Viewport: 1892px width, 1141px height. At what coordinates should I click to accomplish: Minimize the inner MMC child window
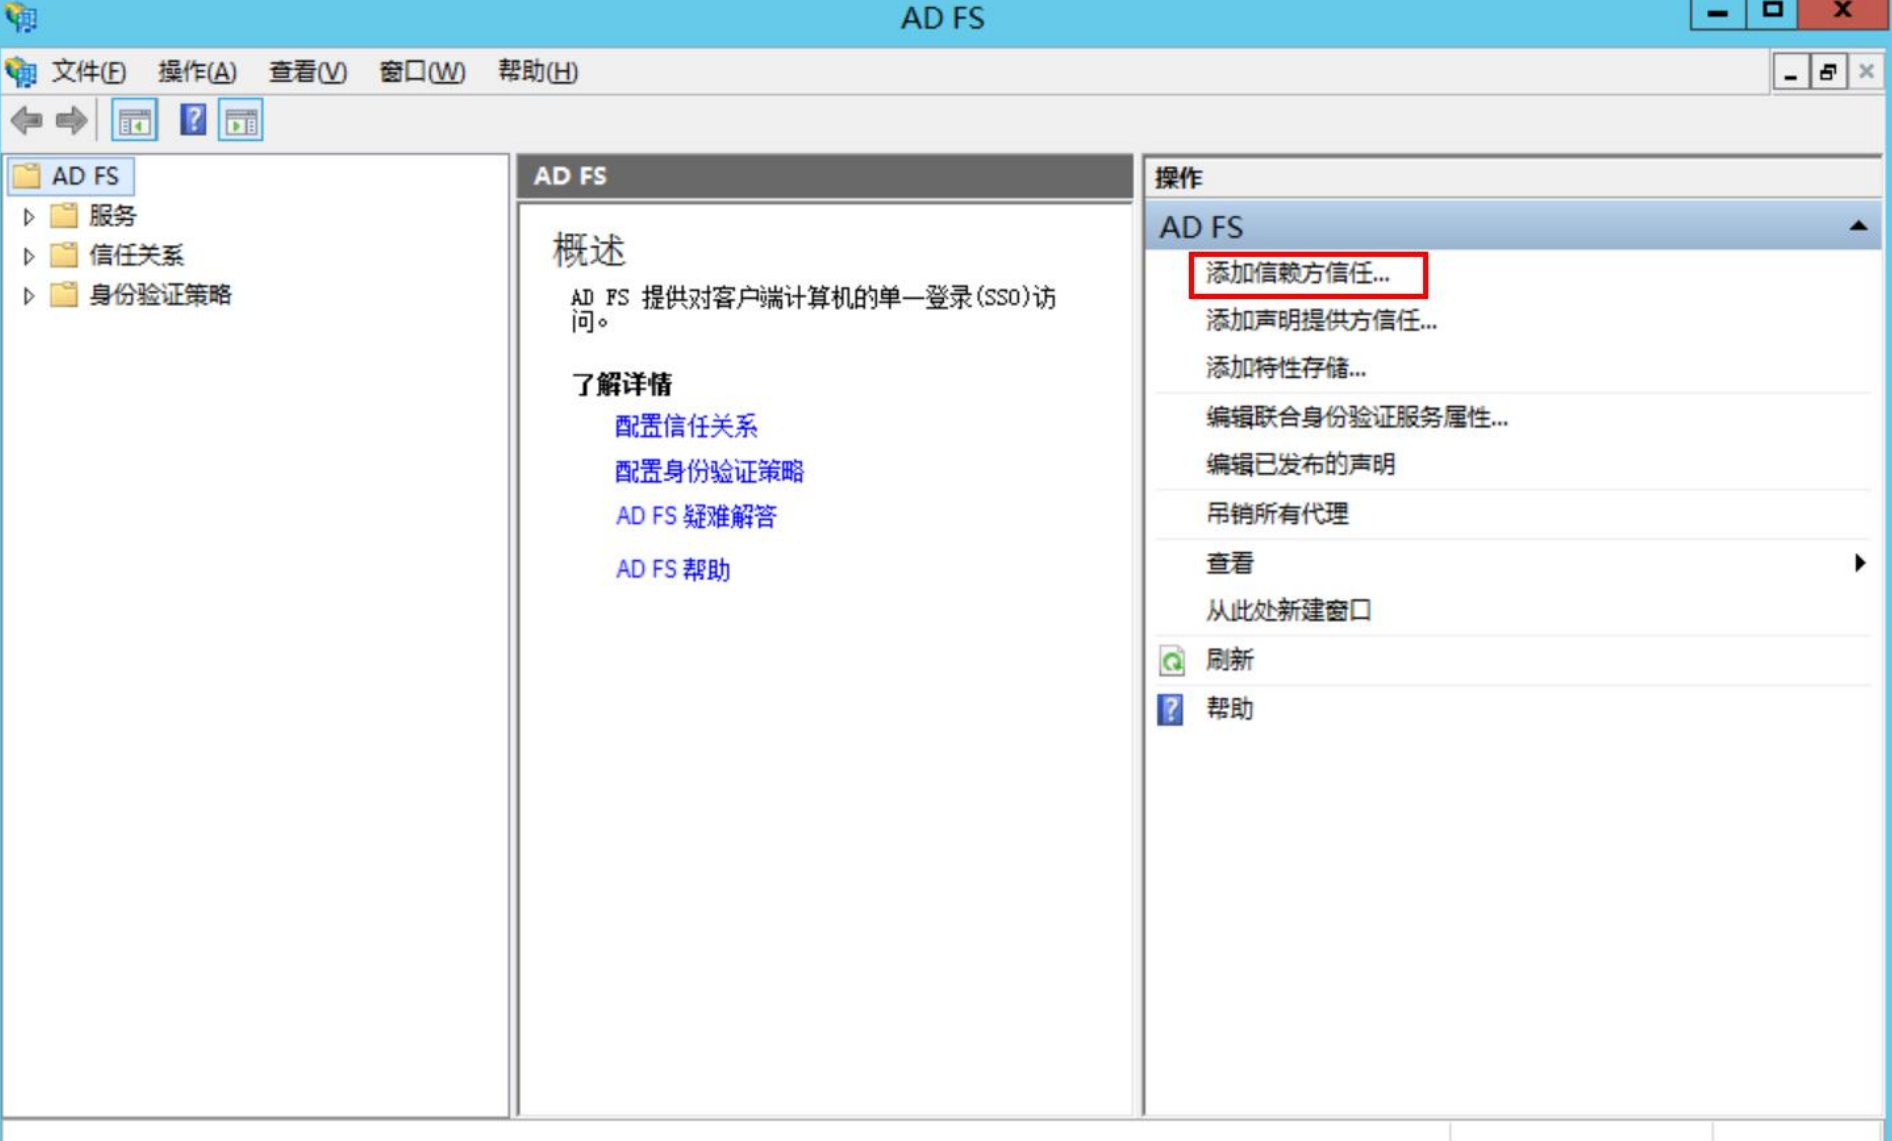pyautogui.click(x=1790, y=72)
